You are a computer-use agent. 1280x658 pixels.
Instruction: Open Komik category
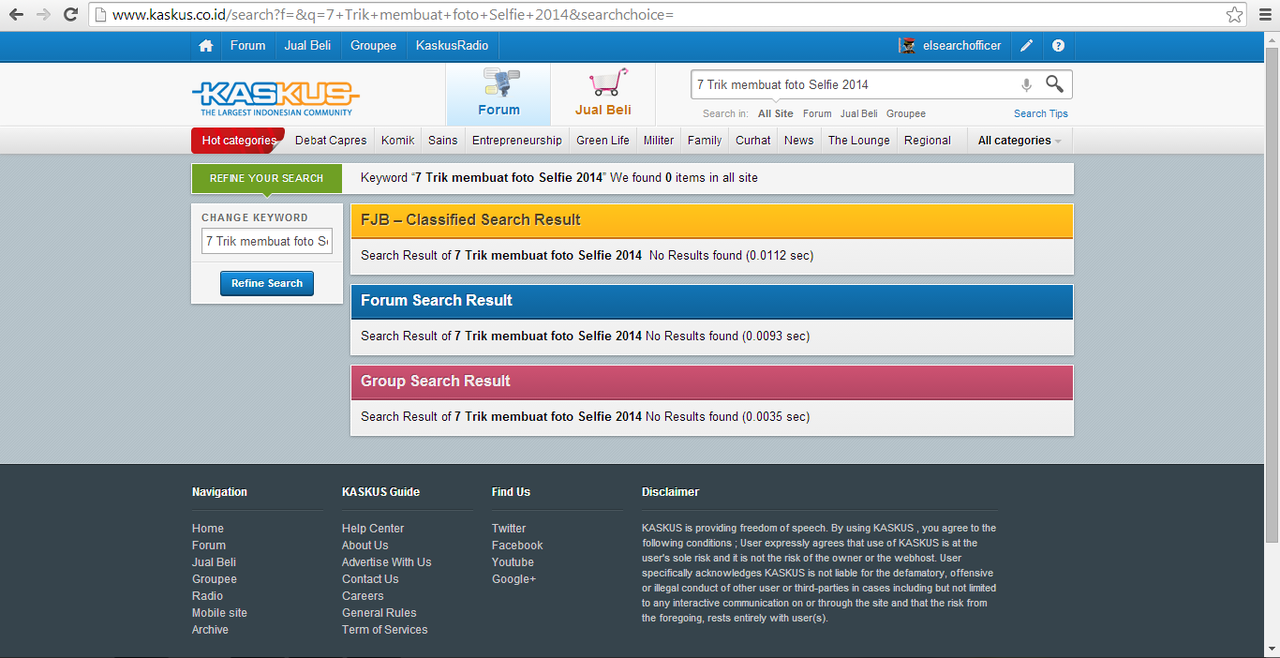point(398,141)
